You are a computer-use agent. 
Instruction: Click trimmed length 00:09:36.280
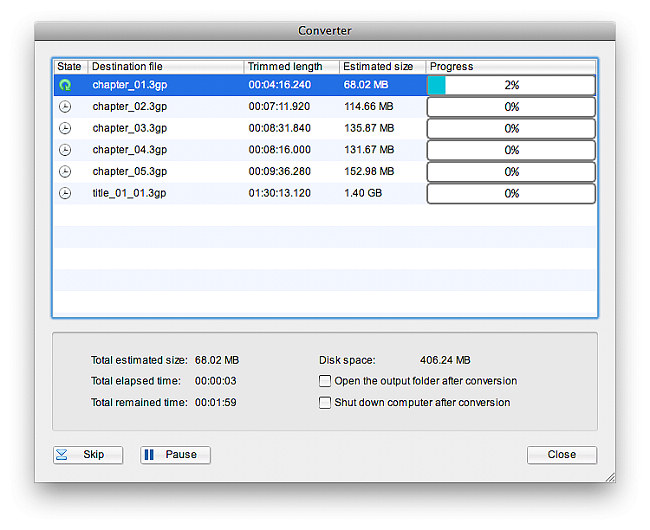(280, 171)
